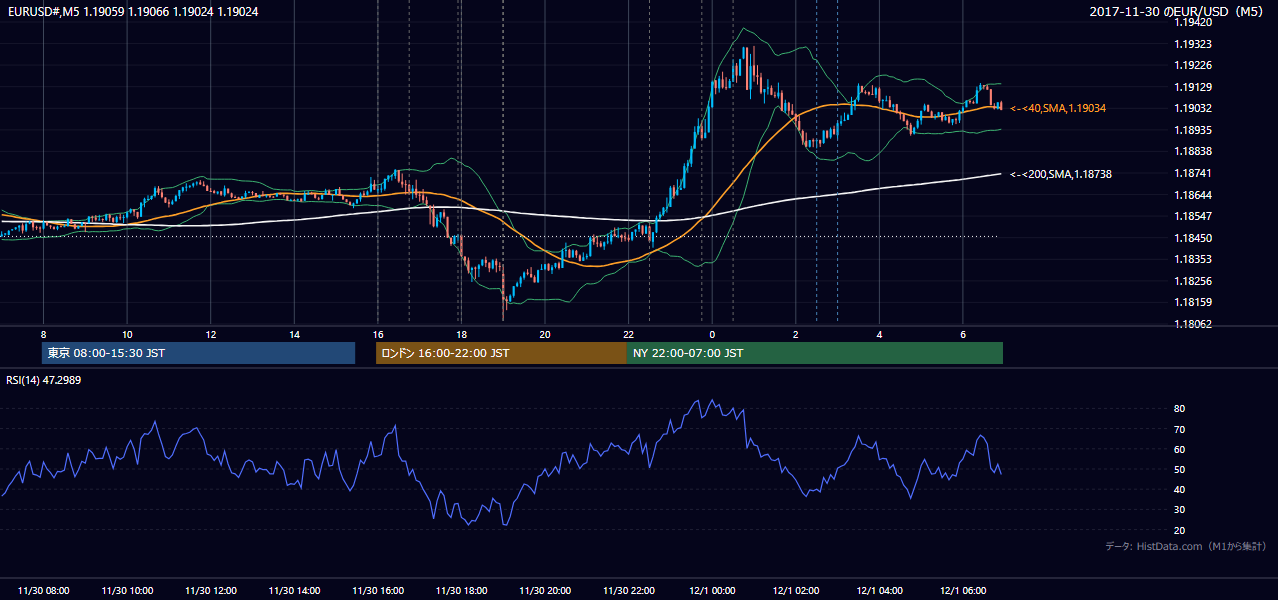Click price level 1.18159 on the axis
The height and width of the screenshot is (600, 1278).
coord(1194,303)
